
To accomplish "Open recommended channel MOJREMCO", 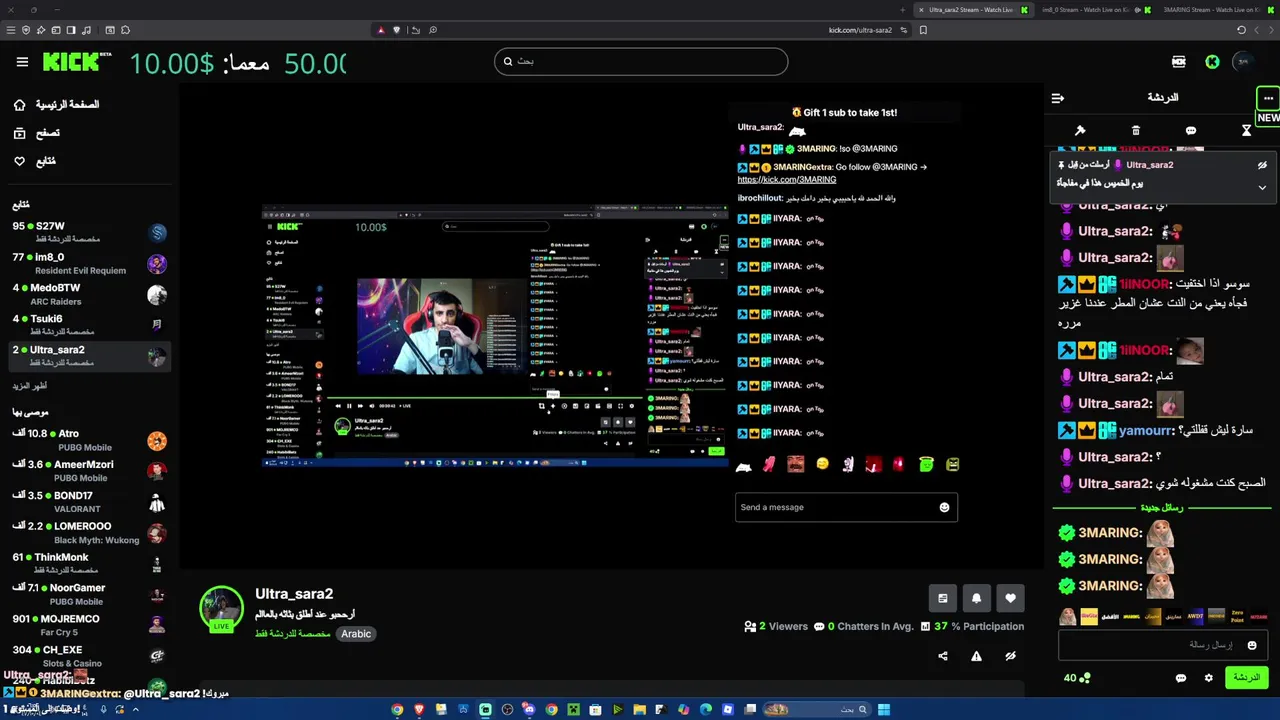I will [x=89, y=625].
